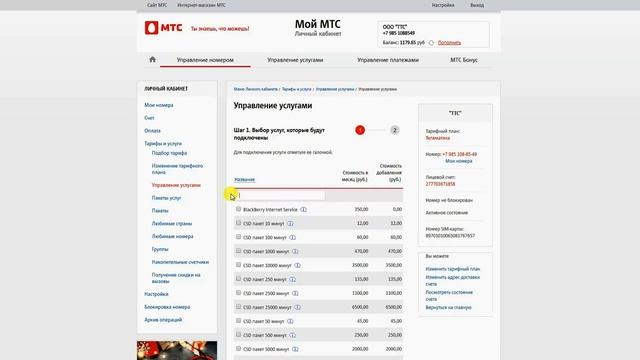Open info icon for CSD пакет 10000 минут
The image size is (640, 360).
(x=297, y=265)
